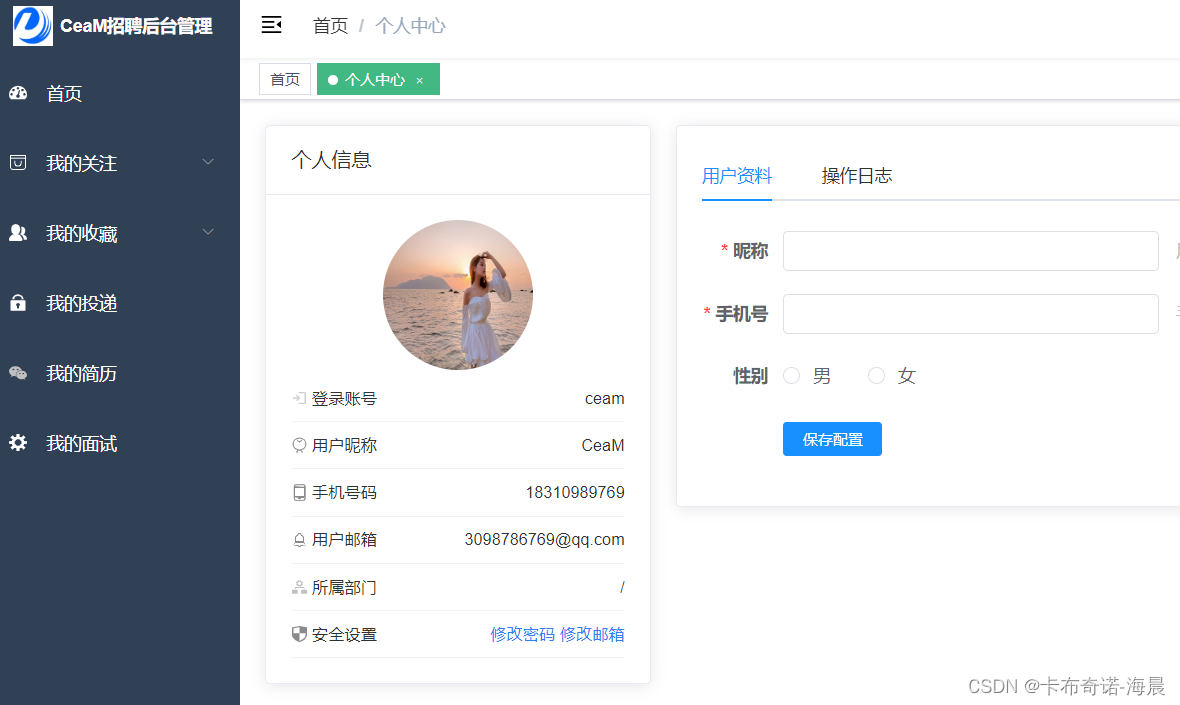1180x705 pixels.
Task: Open 我的面试 in the sidebar menu
Action: [x=120, y=443]
